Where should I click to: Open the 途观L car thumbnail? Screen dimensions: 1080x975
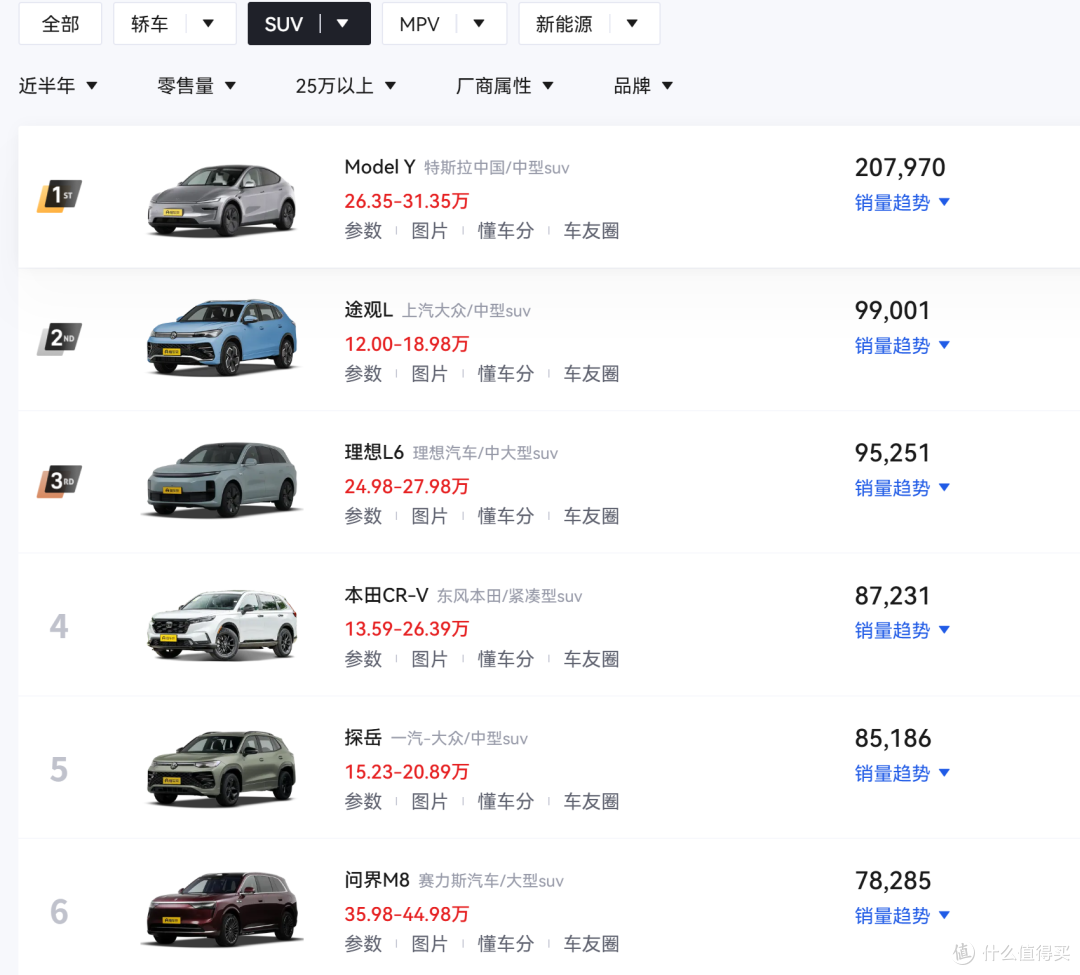tap(222, 337)
